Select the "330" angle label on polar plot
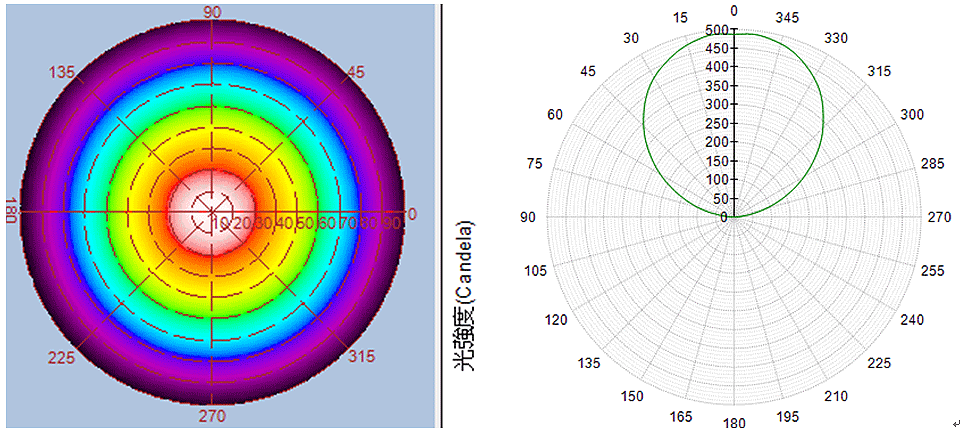Image resolution: width=962 pixels, height=436 pixels. pyautogui.click(x=836, y=38)
